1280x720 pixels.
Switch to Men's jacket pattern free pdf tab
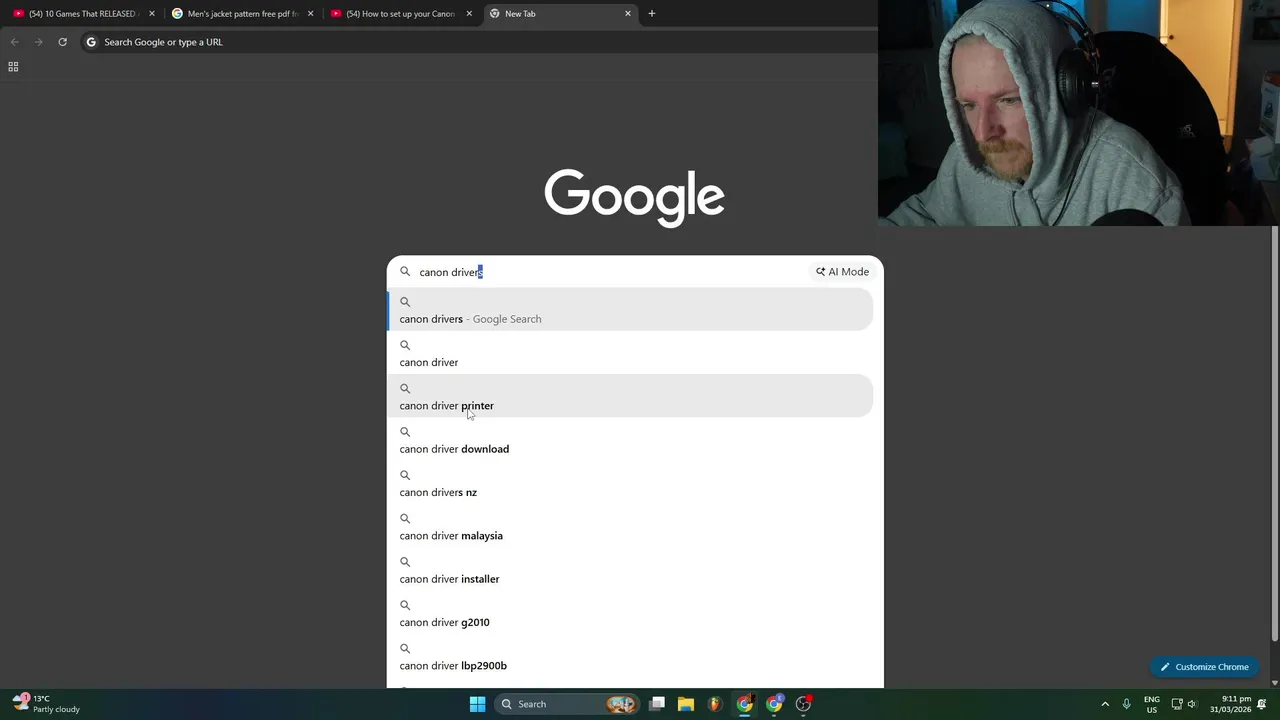[240, 14]
